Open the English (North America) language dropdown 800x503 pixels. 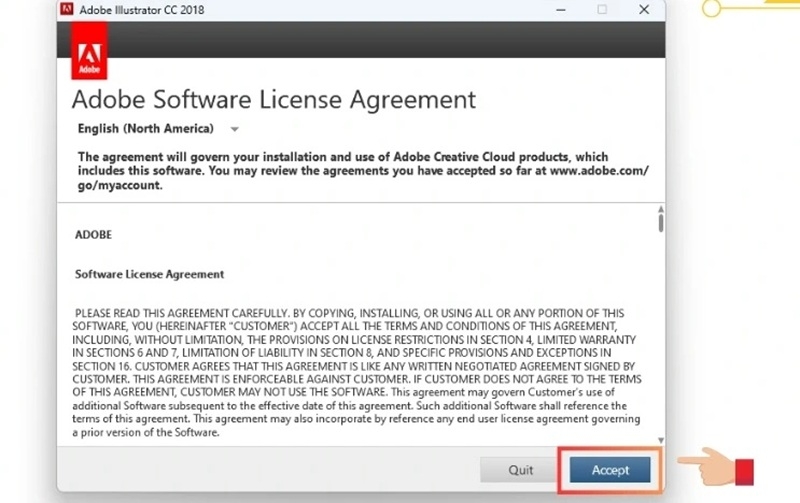pyautogui.click(x=158, y=129)
